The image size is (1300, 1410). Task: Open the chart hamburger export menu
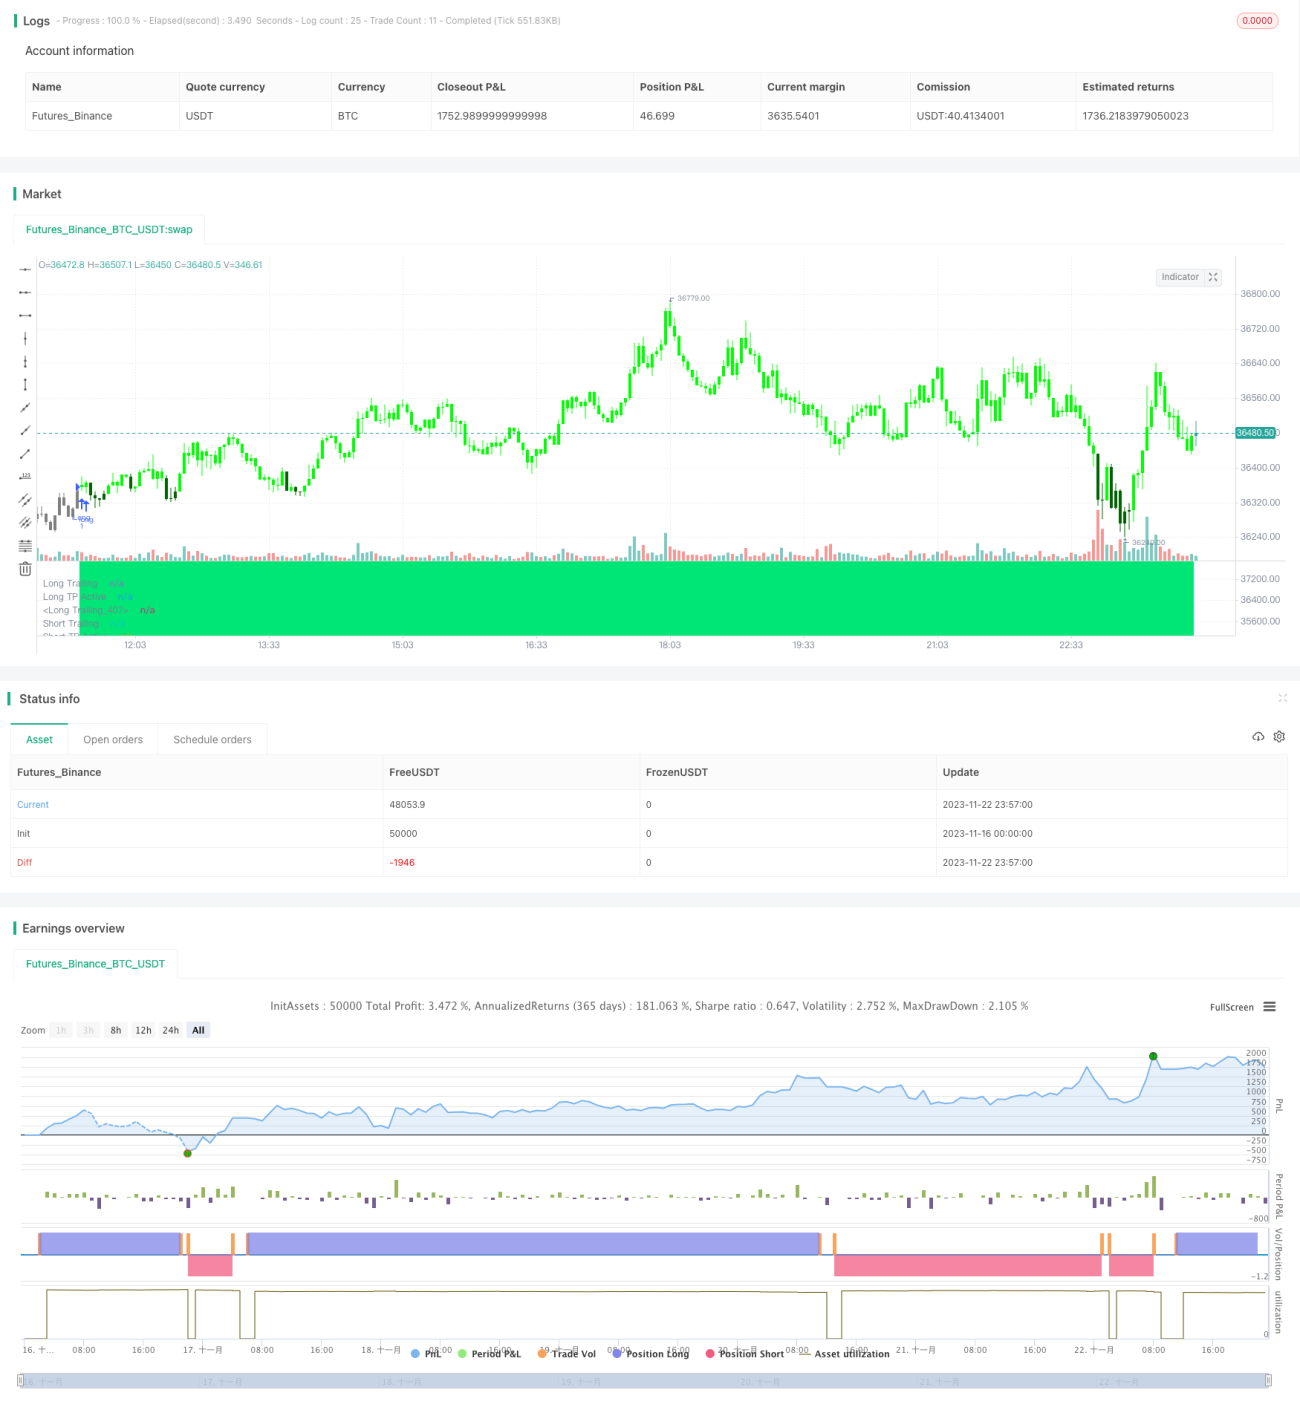coord(1269,1007)
